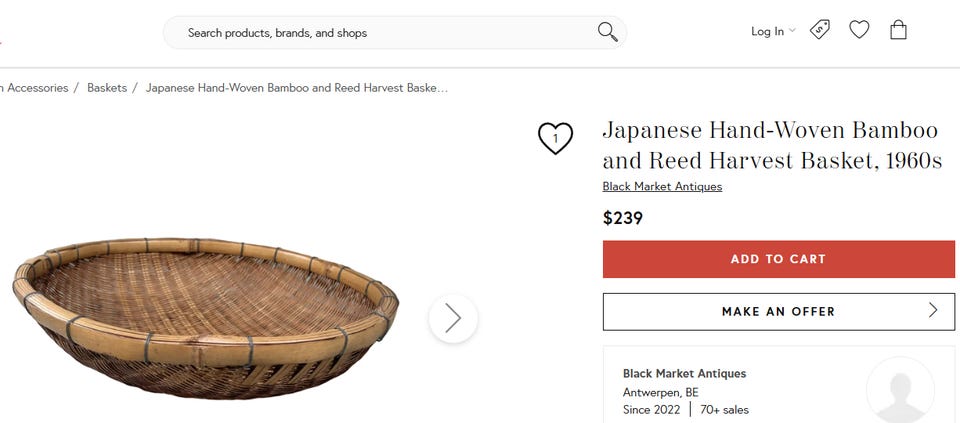Open the offers price tag icon
This screenshot has width=960, height=423.
(820, 30)
